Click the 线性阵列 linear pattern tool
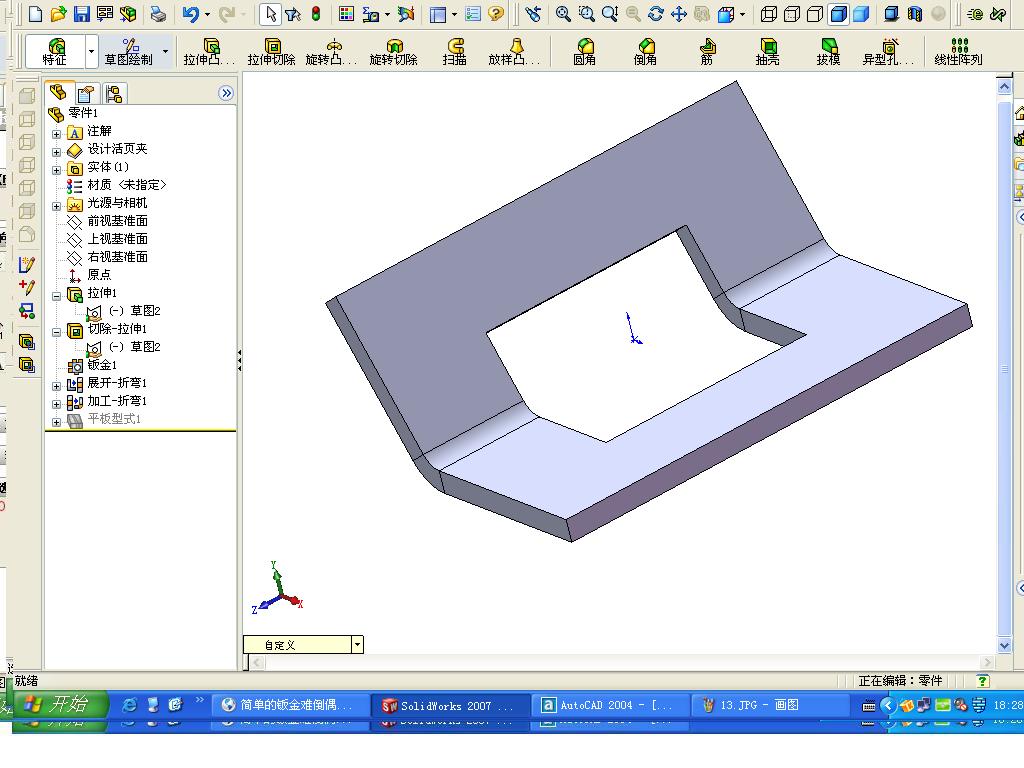The height and width of the screenshot is (768, 1024). pyautogui.click(x=958, y=52)
